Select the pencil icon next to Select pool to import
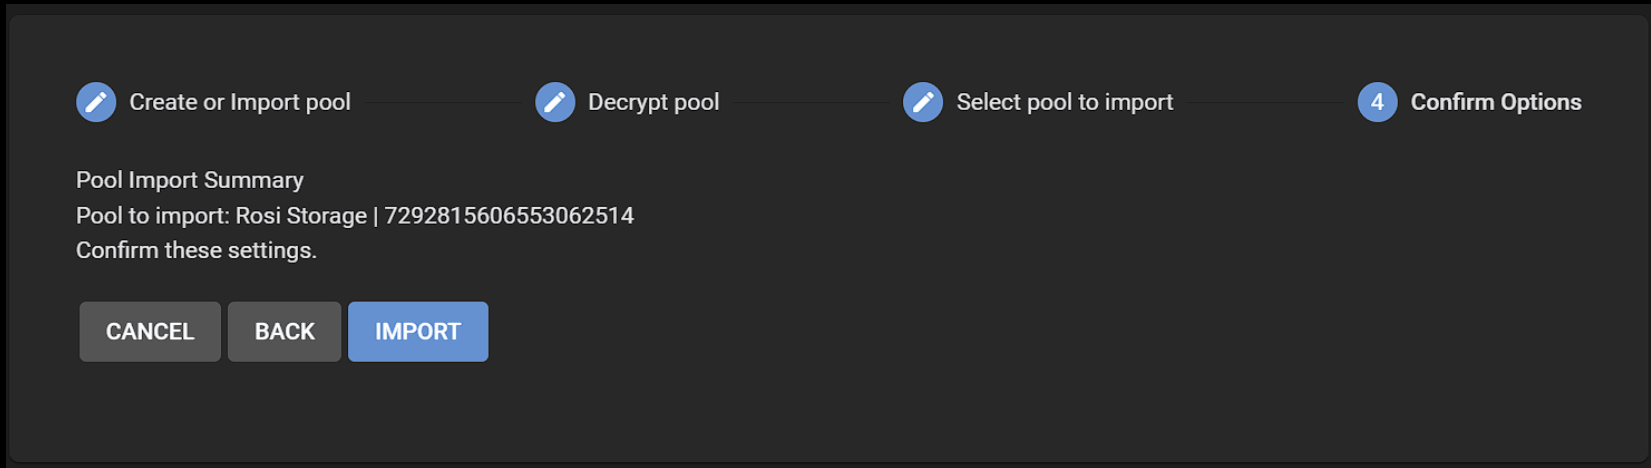This screenshot has width=1651, height=468. point(923,102)
